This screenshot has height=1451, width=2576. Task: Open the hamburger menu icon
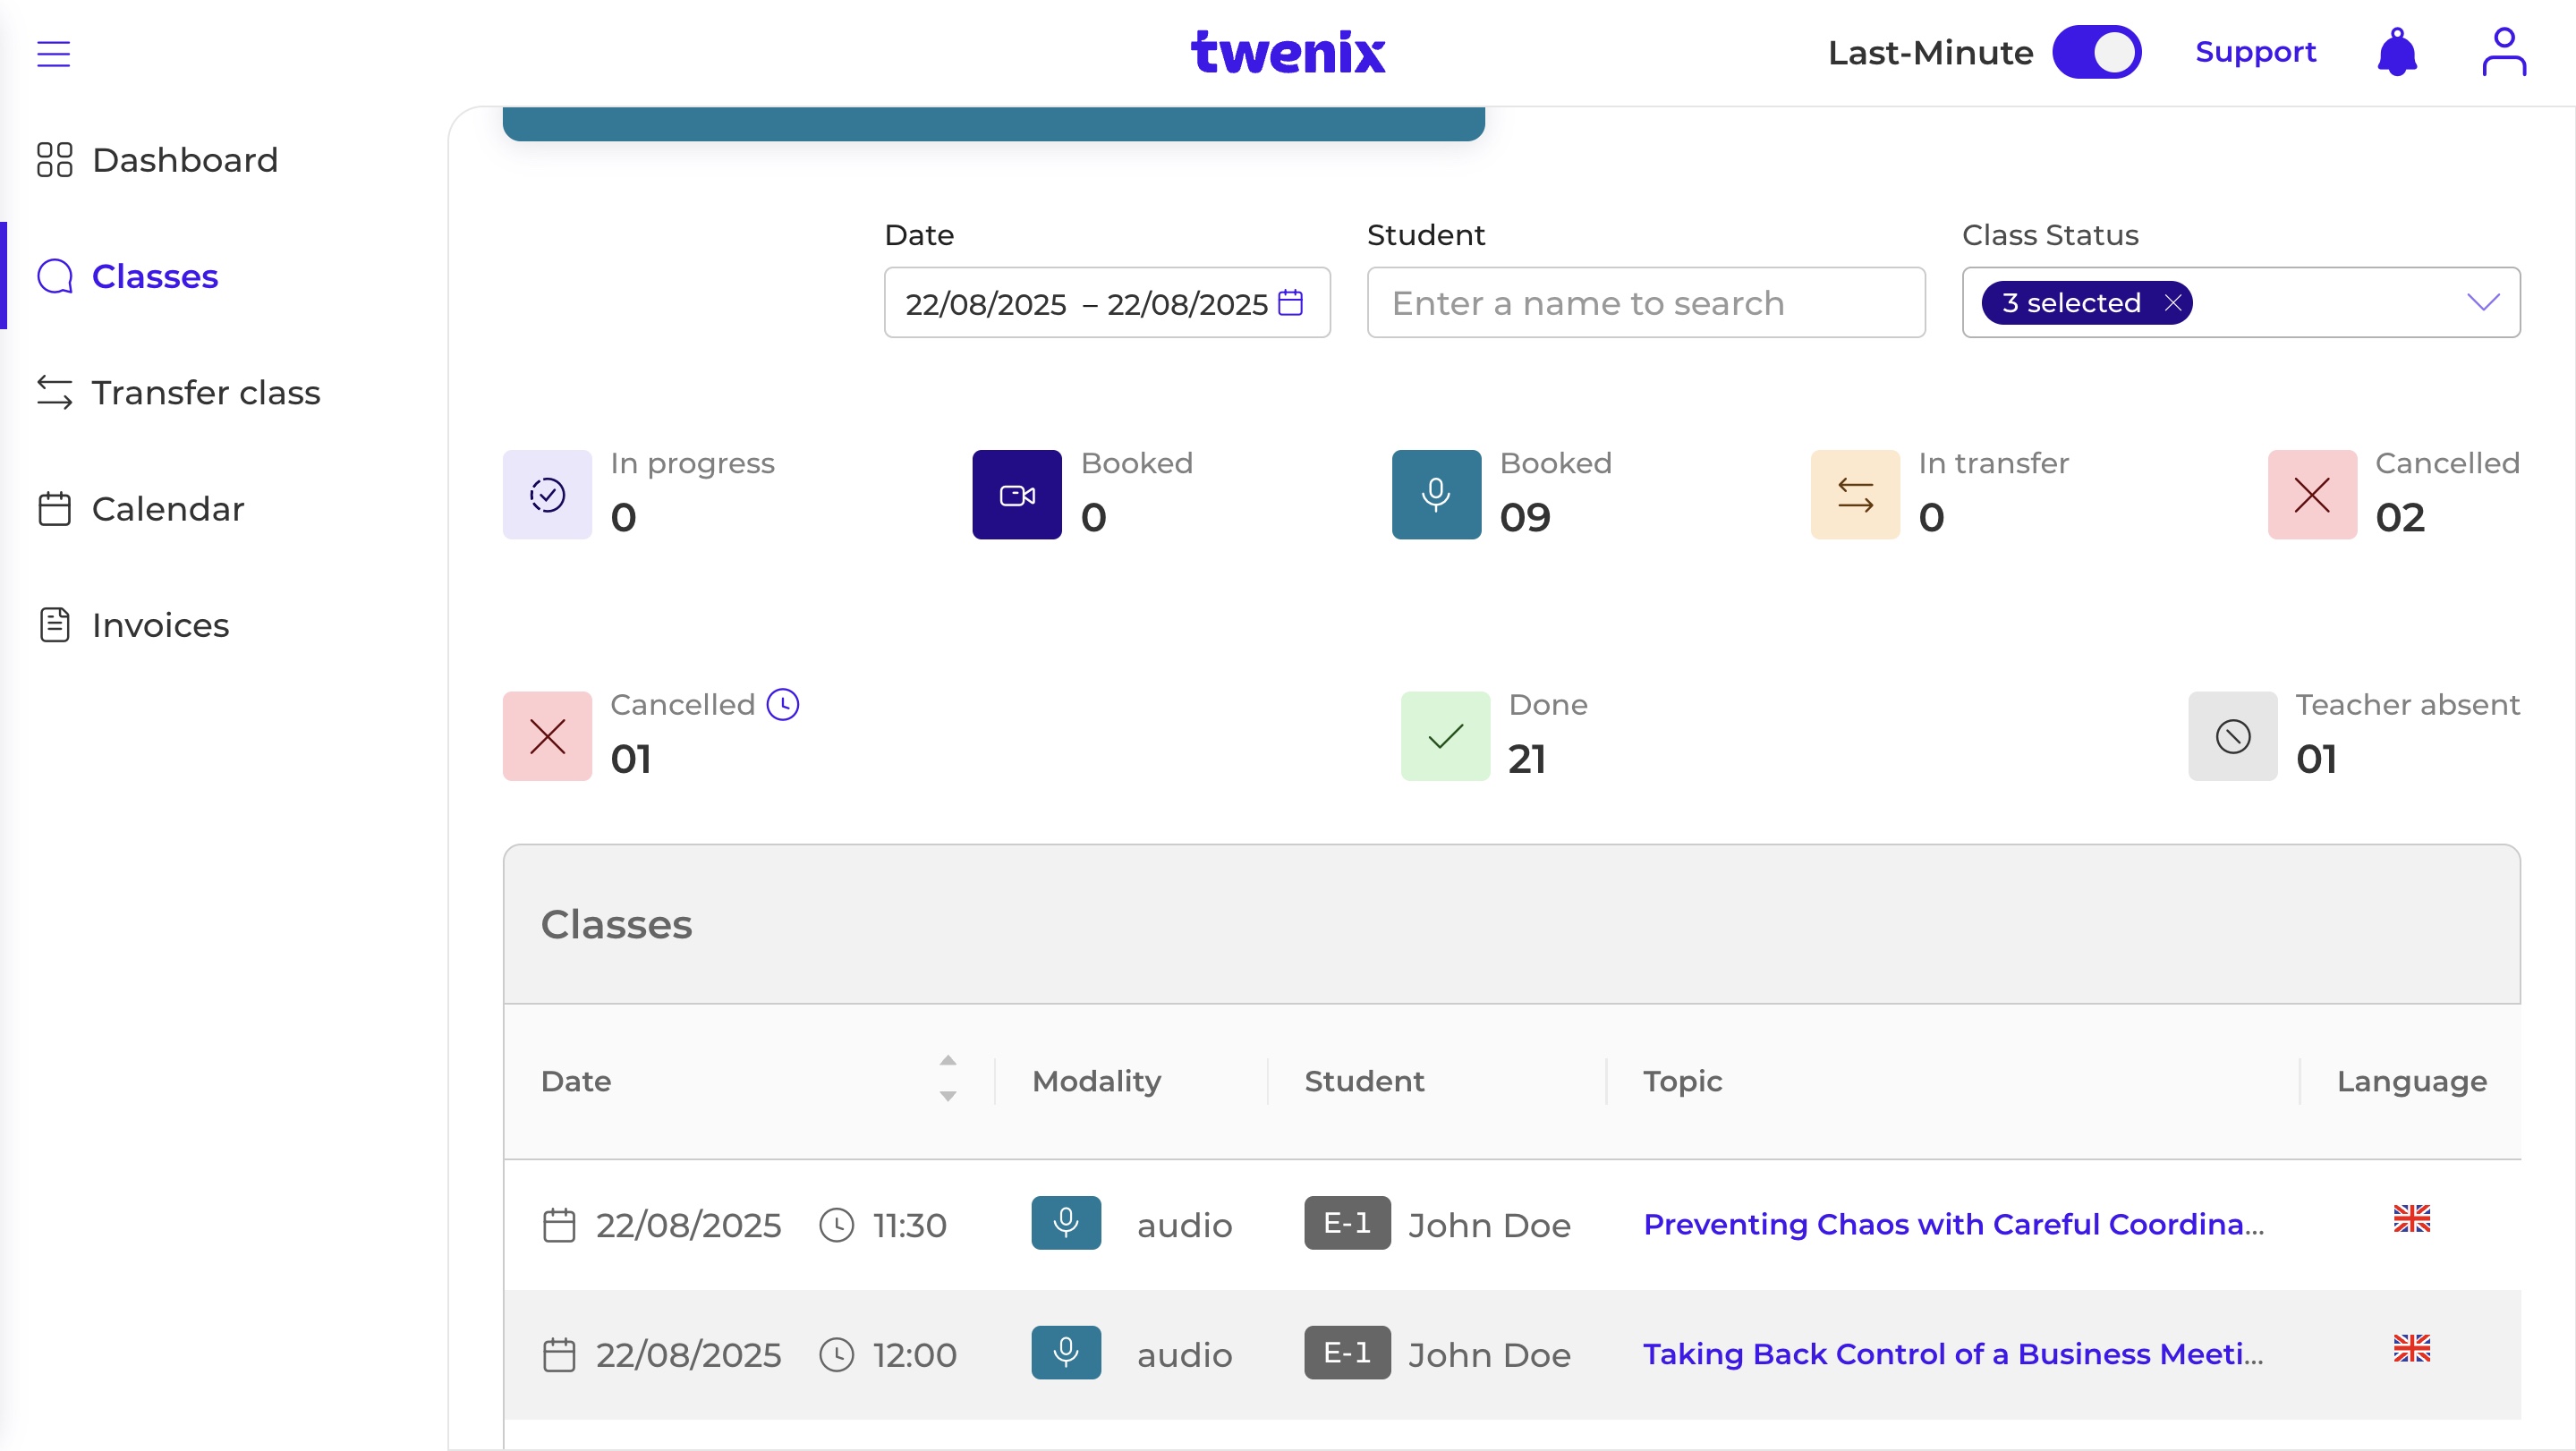tap(54, 53)
